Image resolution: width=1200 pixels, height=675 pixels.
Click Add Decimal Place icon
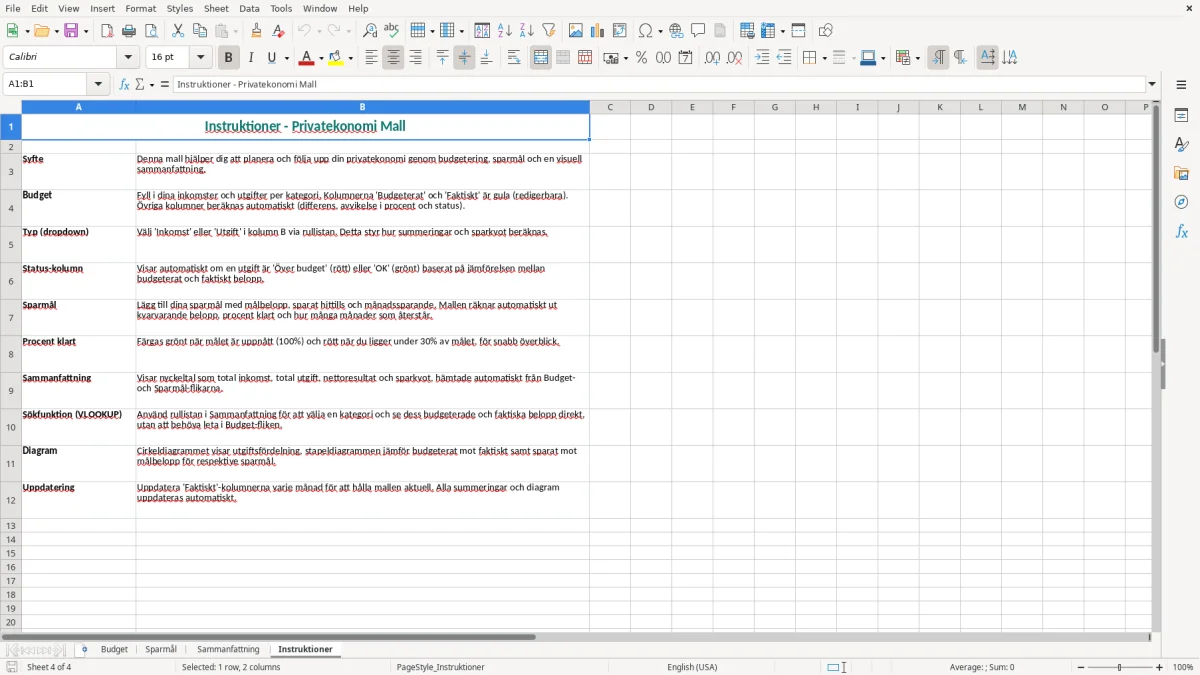(x=712, y=58)
